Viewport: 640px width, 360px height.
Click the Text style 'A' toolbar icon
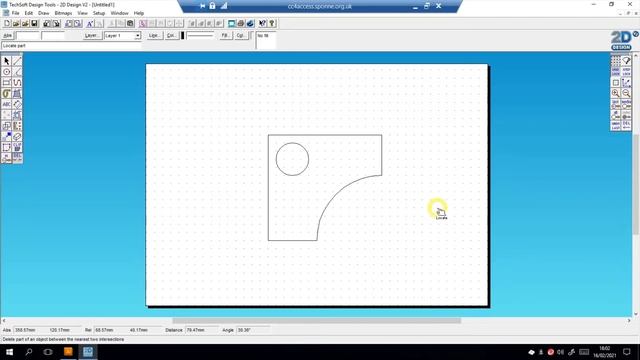point(90,24)
